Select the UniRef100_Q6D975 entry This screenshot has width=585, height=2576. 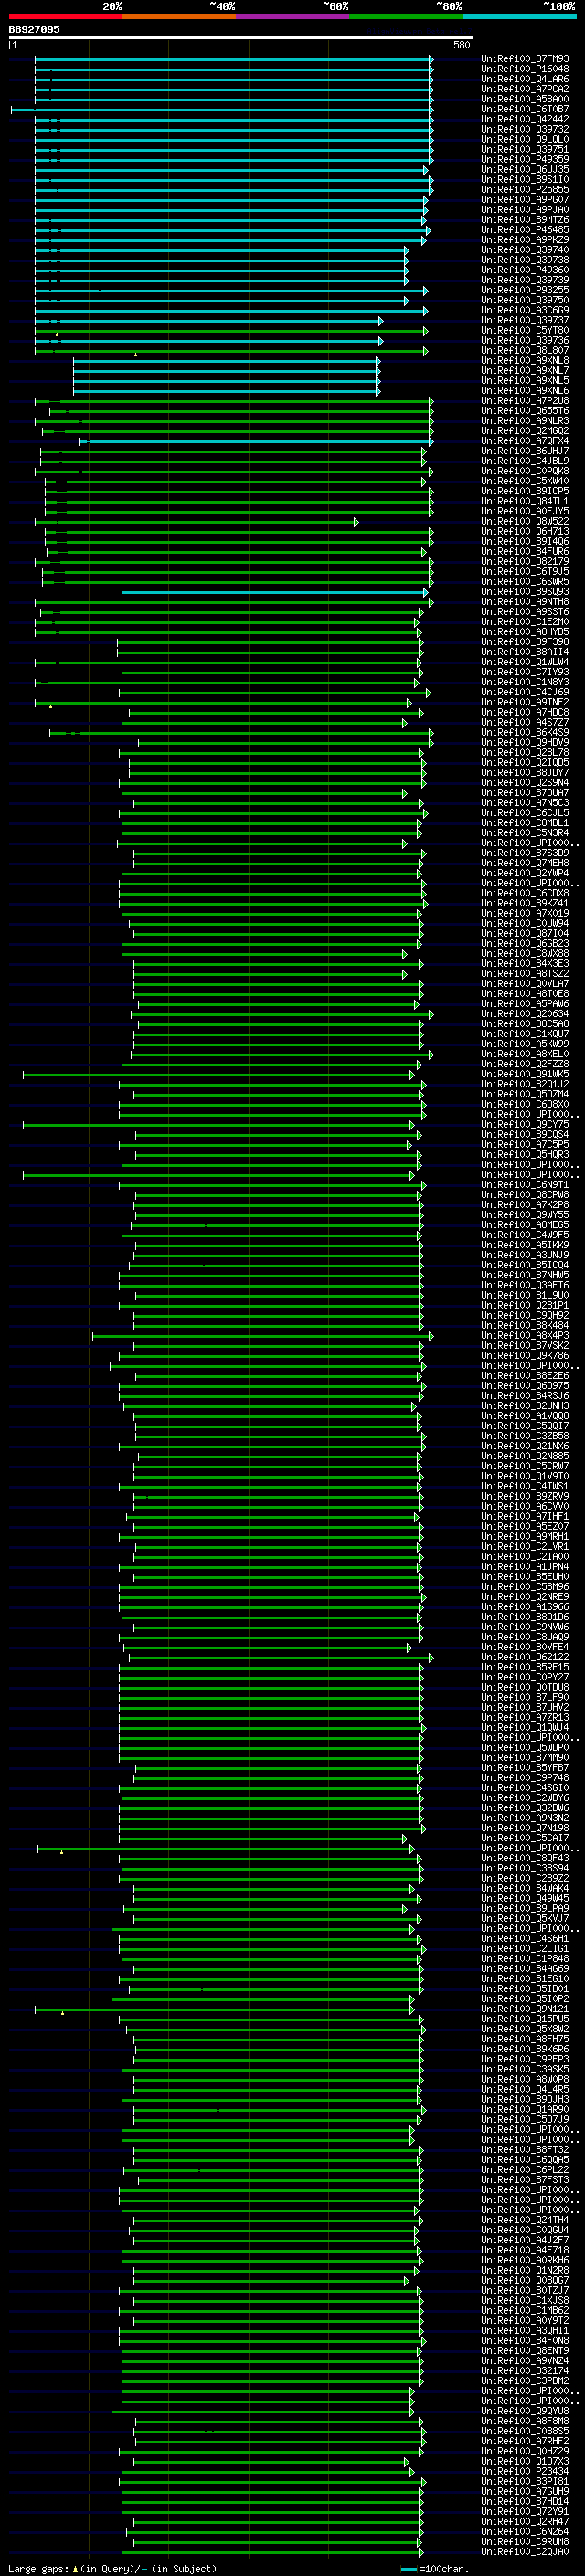[525, 1386]
